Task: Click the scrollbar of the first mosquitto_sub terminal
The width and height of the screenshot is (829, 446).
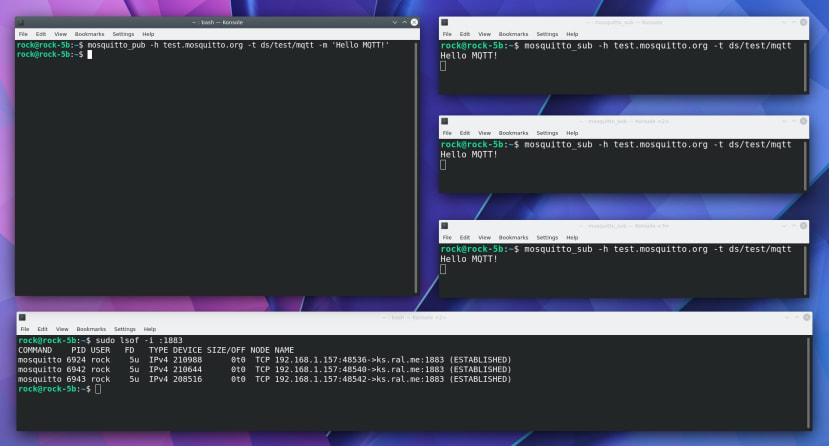Action: point(805,67)
